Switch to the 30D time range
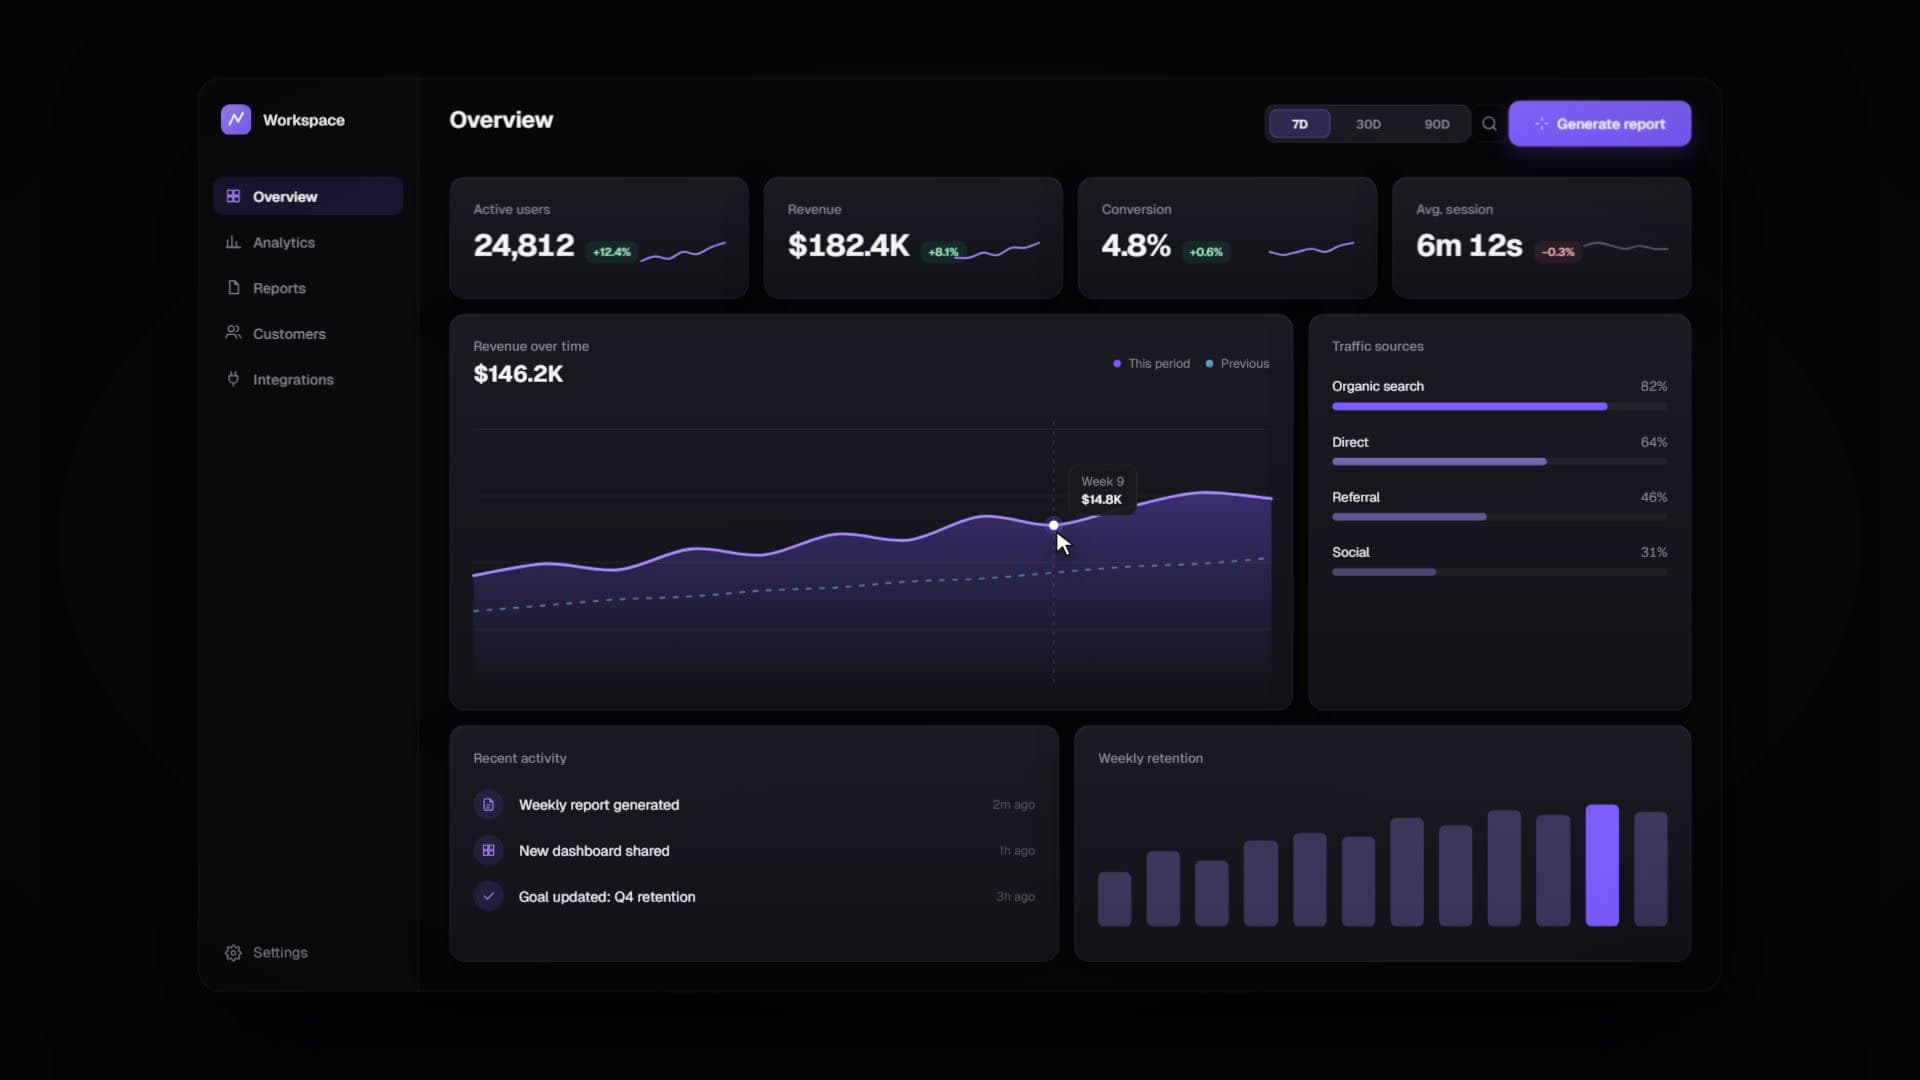This screenshot has height=1080, width=1920. pos(1368,124)
